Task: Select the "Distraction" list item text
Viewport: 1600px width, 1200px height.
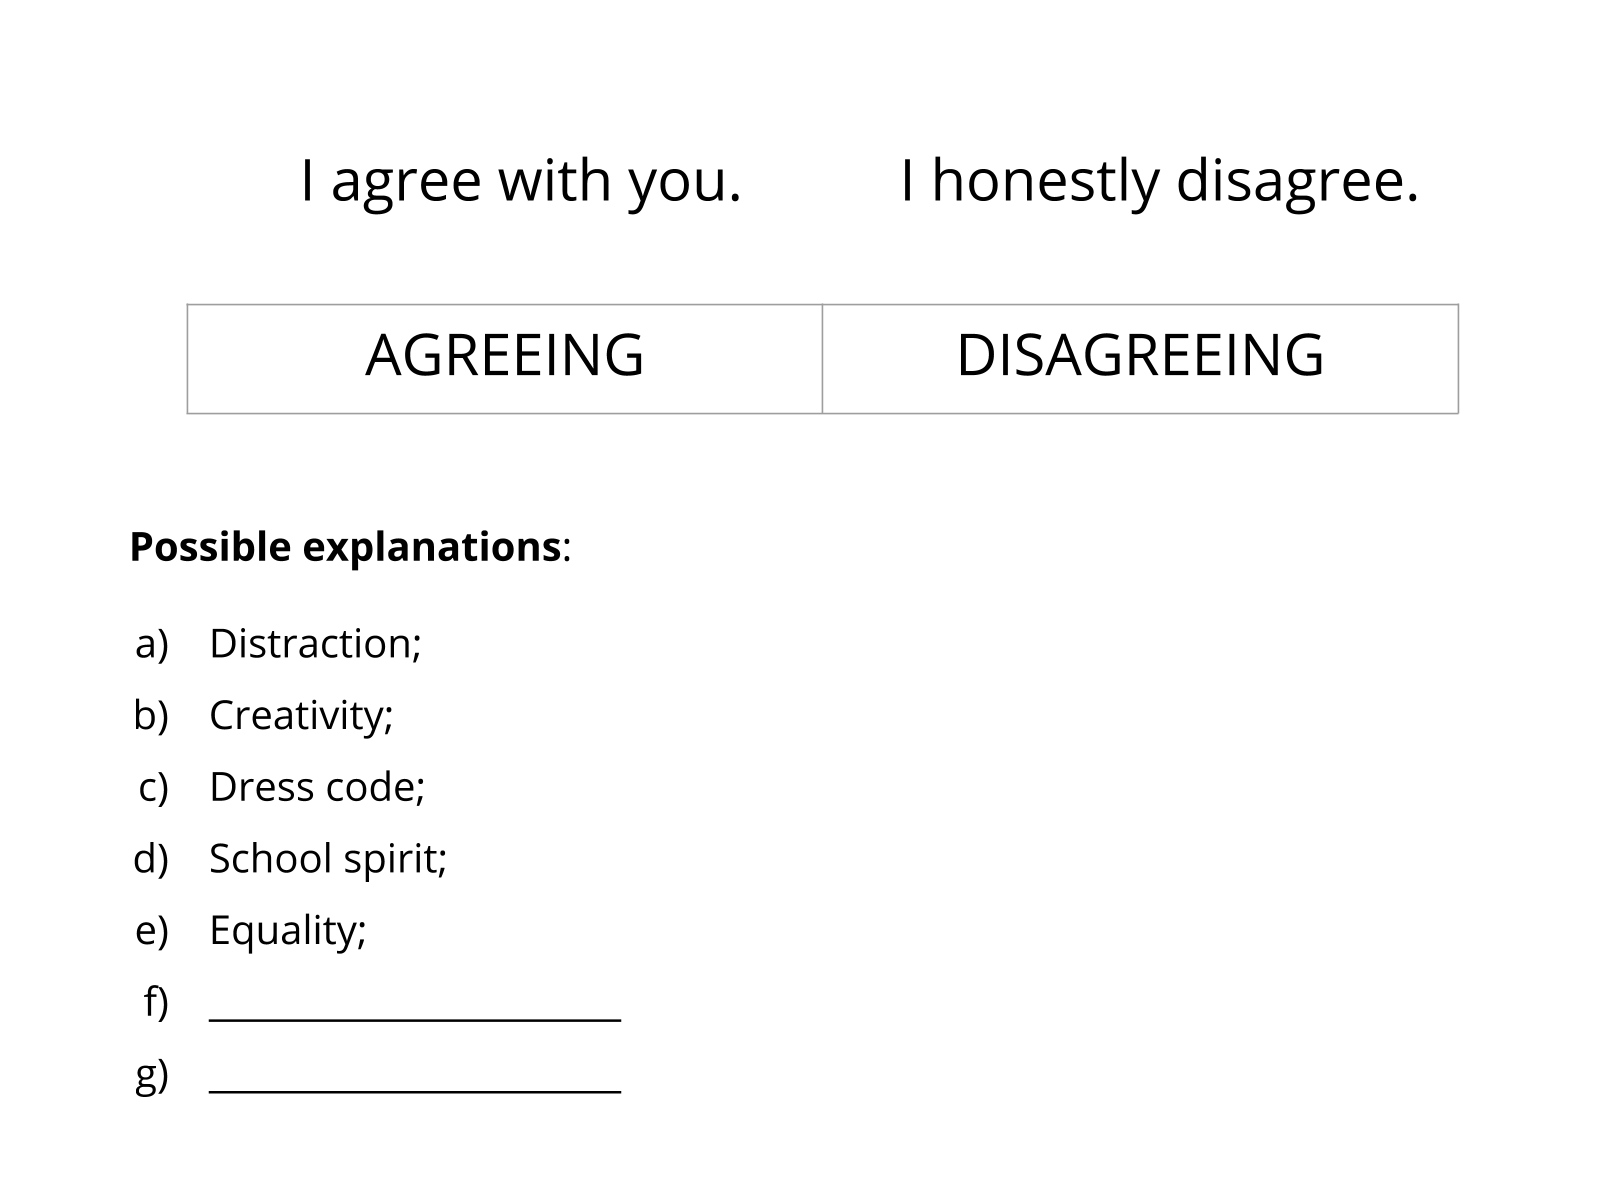Action: 315,644
